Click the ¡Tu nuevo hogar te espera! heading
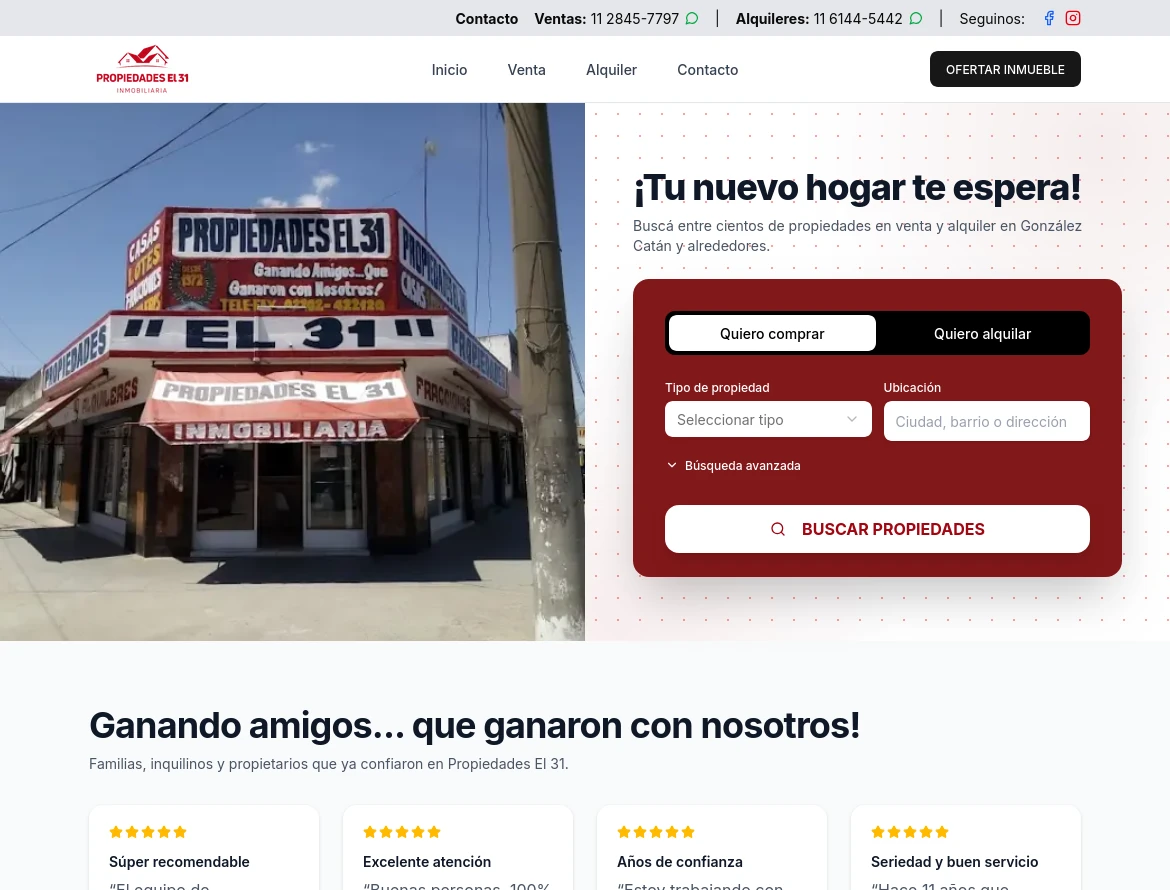The image size is (1170, 890). (857, 187)
